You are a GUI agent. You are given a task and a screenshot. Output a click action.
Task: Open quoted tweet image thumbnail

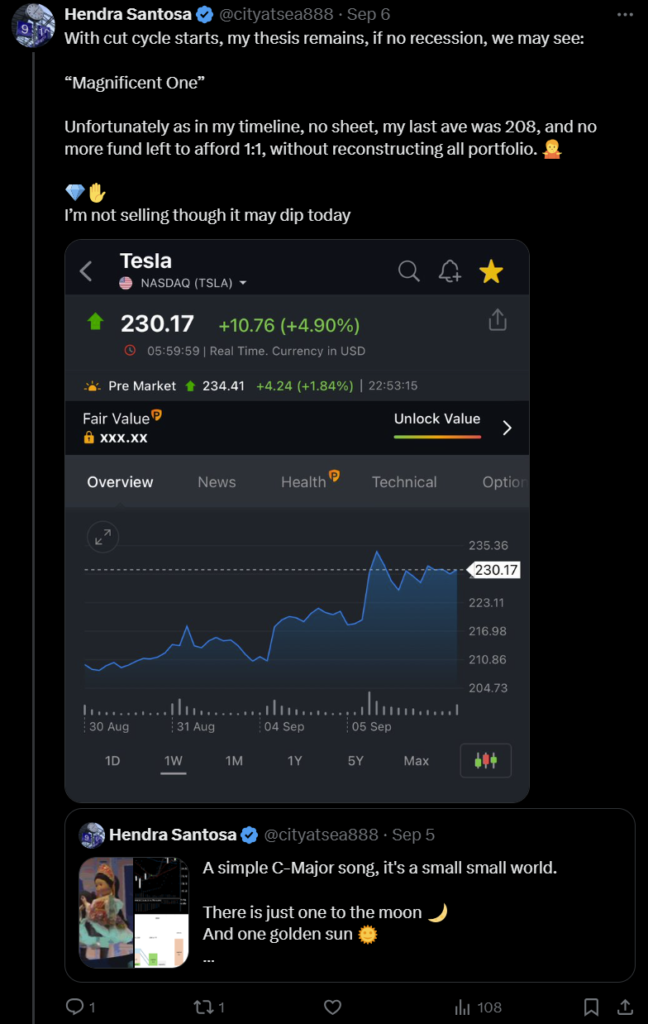point(134,912)
